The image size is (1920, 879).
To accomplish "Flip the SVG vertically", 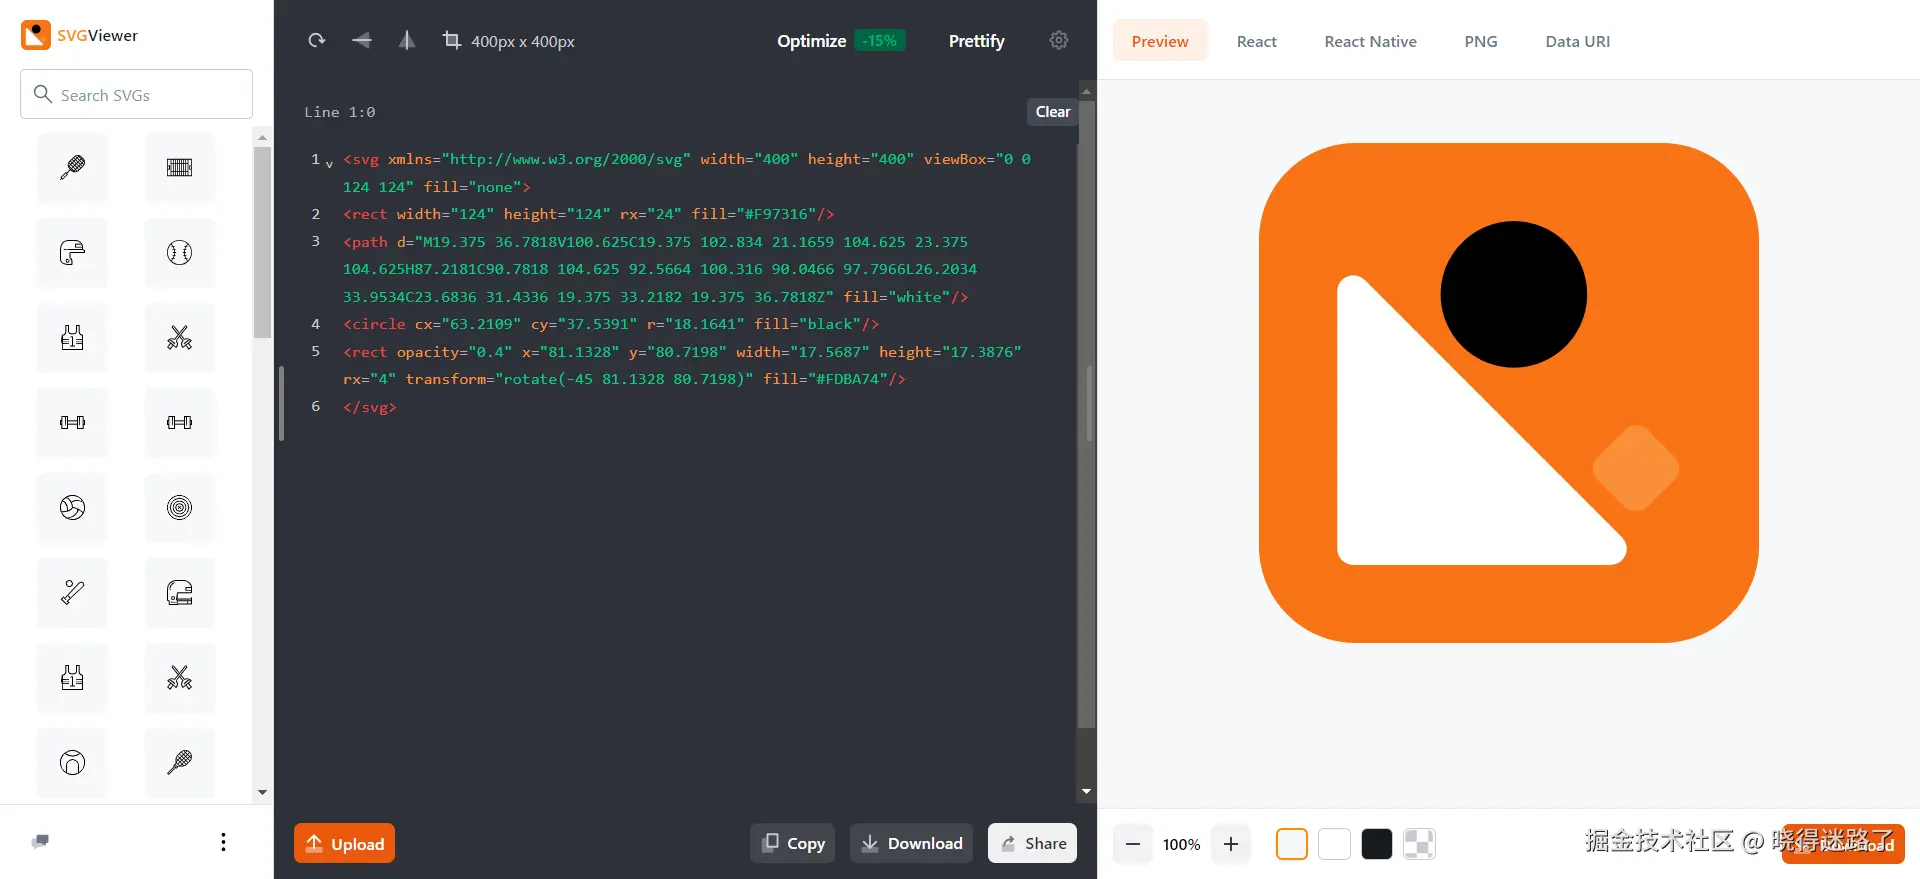I will 407,40.
